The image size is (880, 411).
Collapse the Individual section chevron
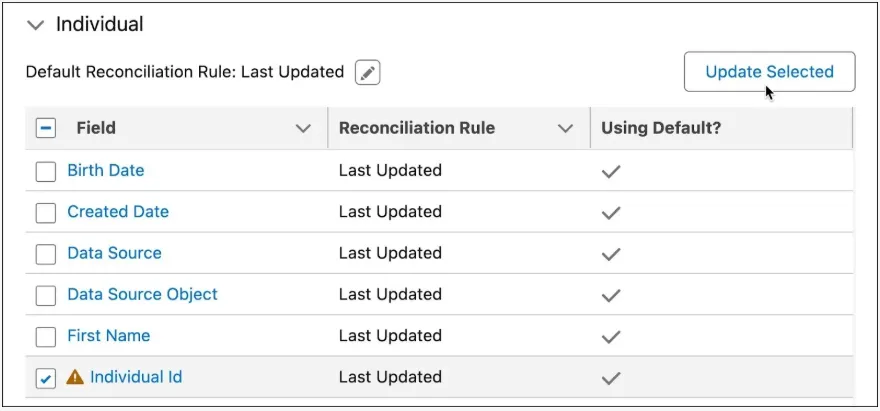pos(36,25)
